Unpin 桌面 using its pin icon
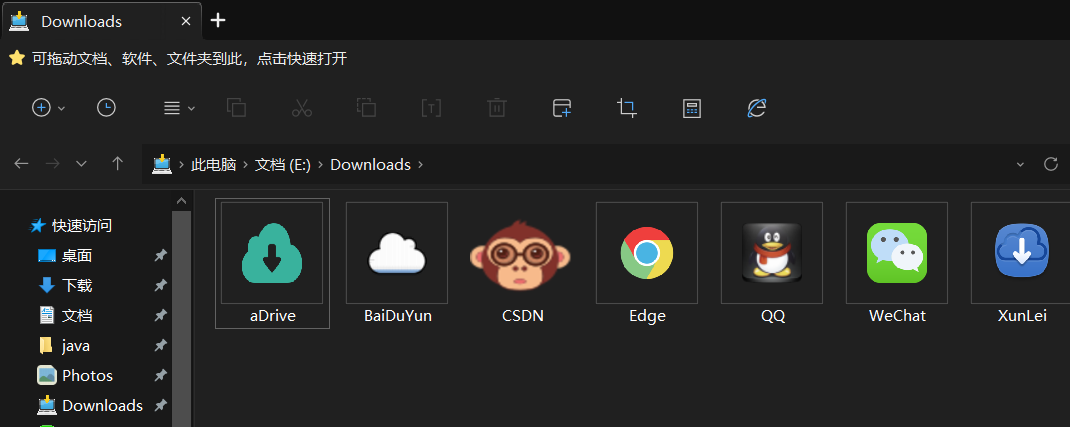Screen dimensions: 1070x427 tap(160, 256)
